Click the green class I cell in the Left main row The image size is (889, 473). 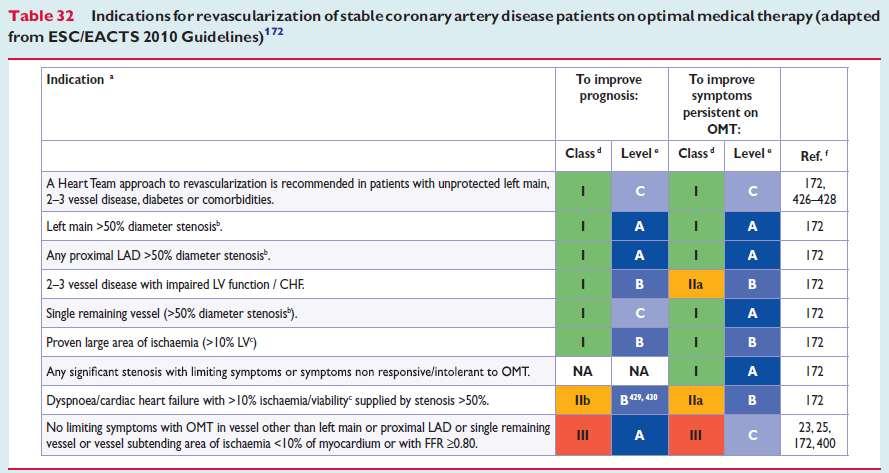583,226
